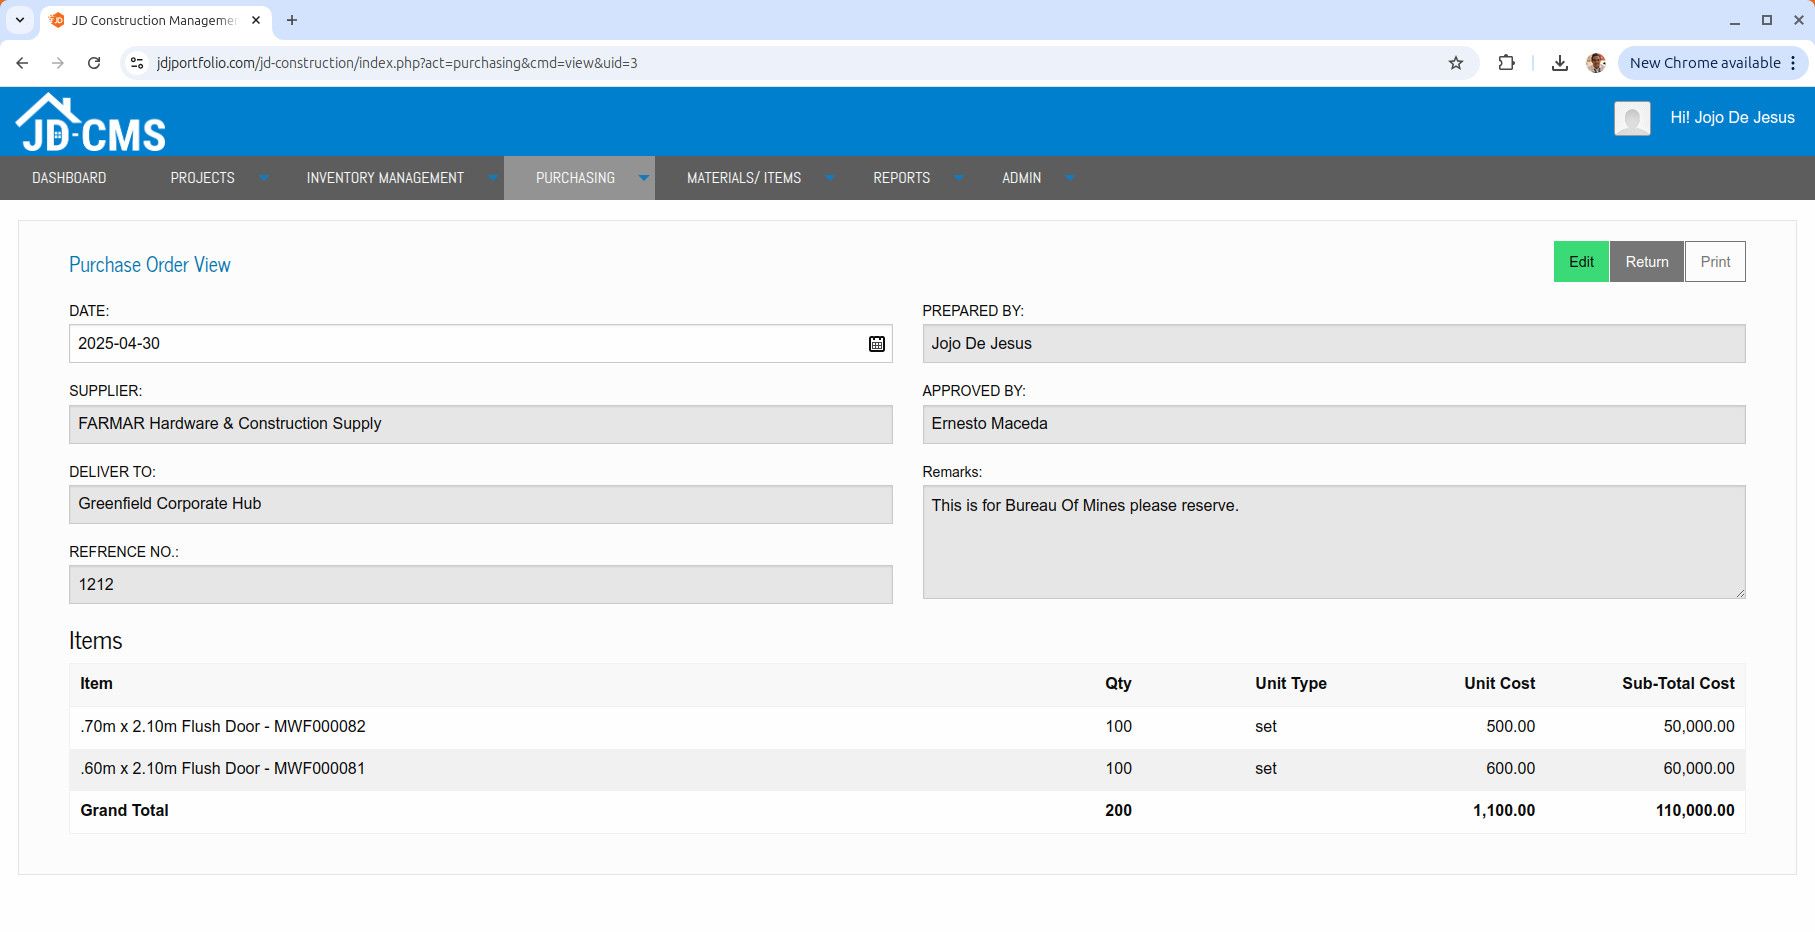Expand the Reports menu arrow
1815x932 pixels.
tap(958, 178)
